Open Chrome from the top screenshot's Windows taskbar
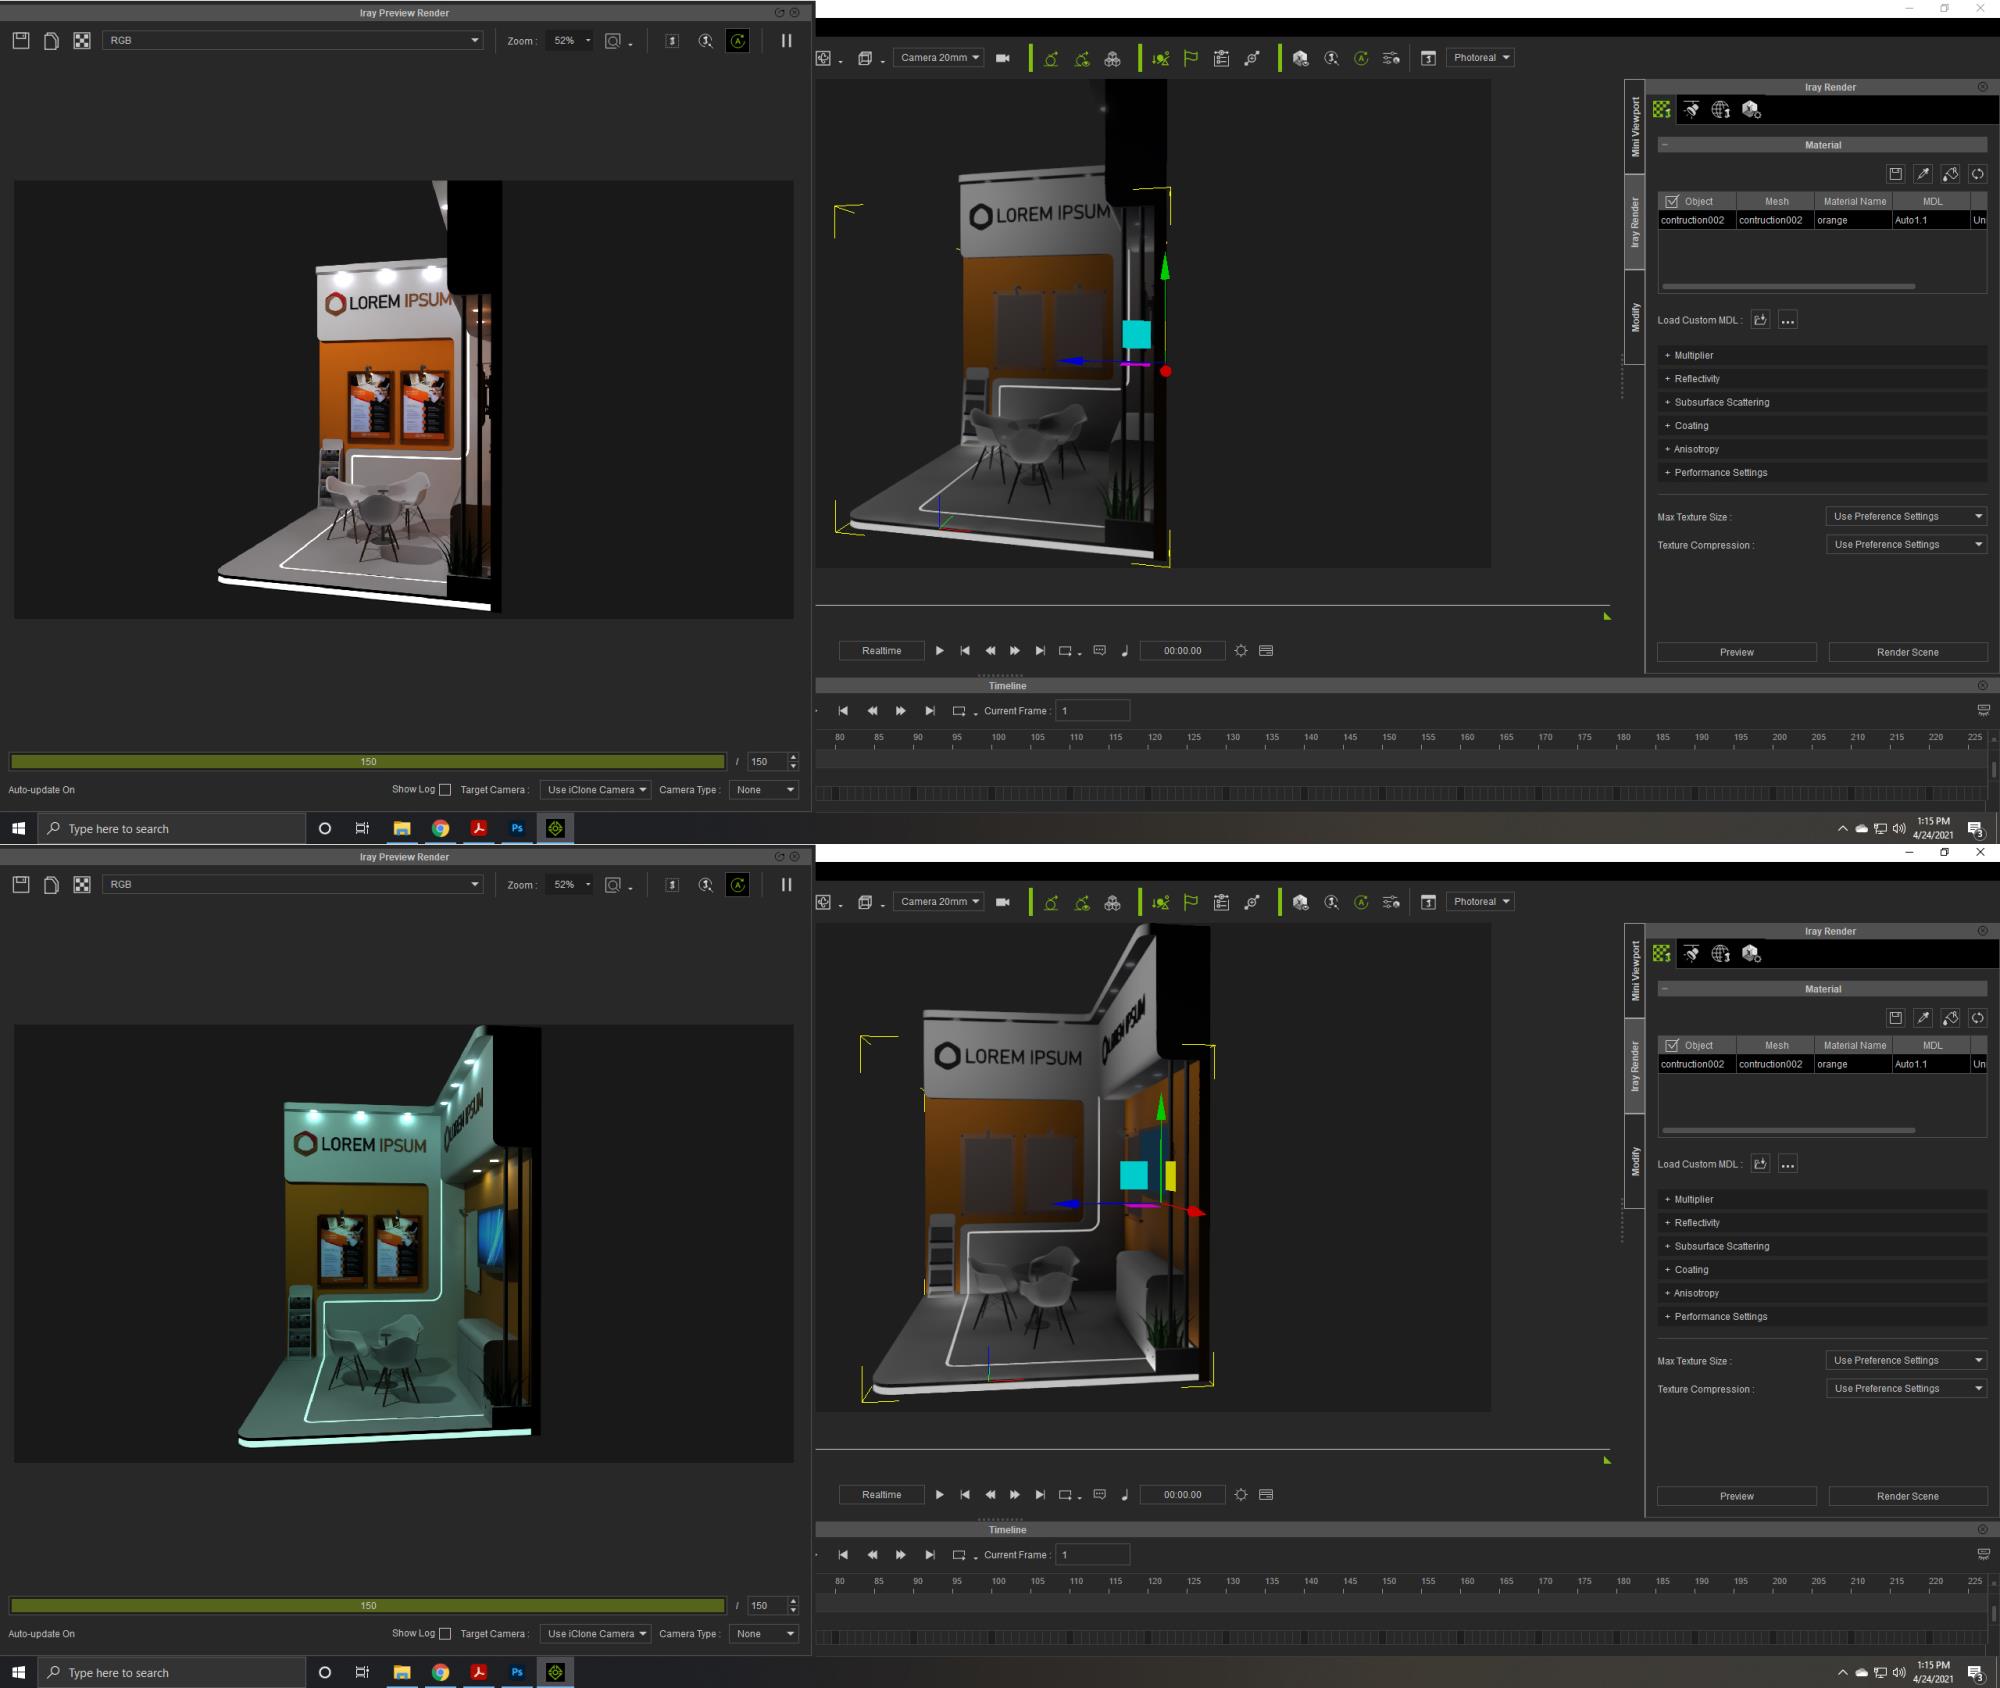 (x=440, y=829)
